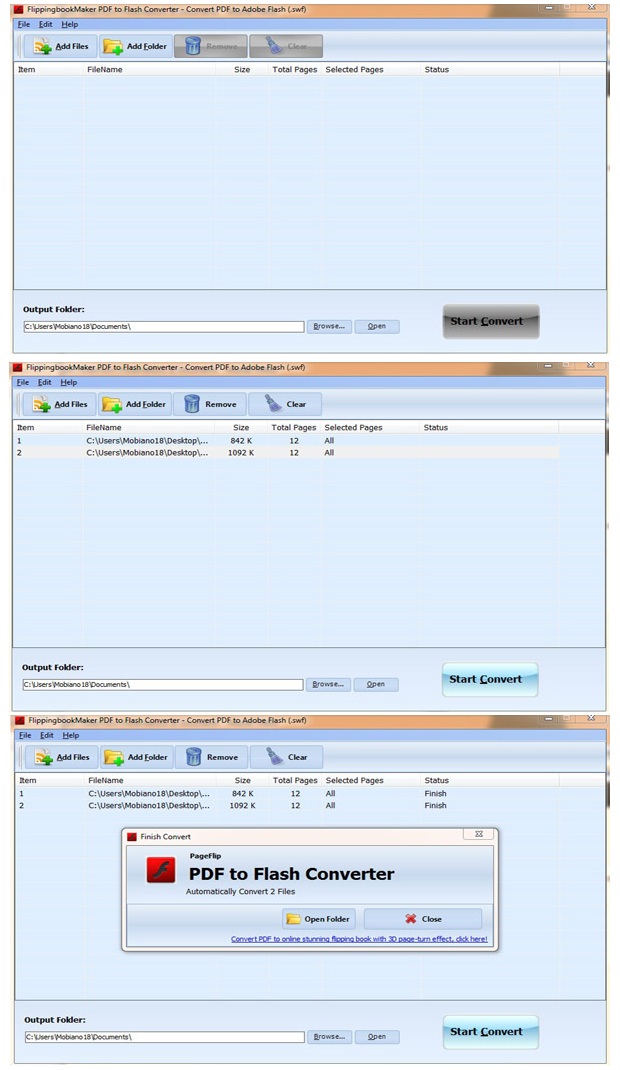Open the Help menu in the bottom window

click(71, 736)
